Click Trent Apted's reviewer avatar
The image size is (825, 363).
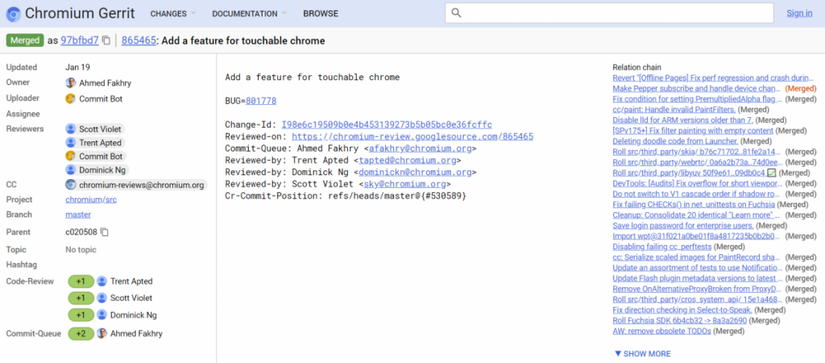[71, 143]
